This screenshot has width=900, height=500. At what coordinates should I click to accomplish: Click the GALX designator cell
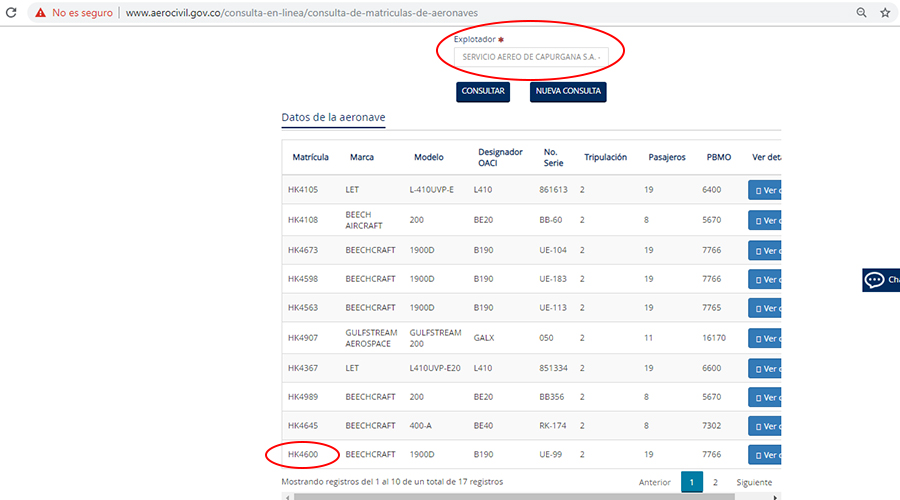[484, 338]
